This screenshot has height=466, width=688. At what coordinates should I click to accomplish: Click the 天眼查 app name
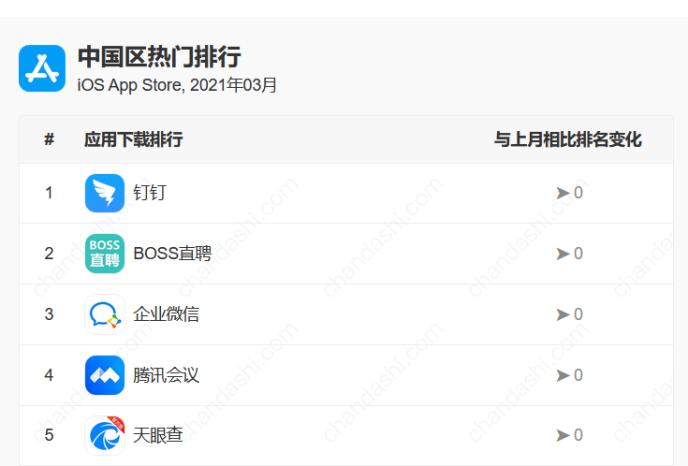tap(158, 435)
